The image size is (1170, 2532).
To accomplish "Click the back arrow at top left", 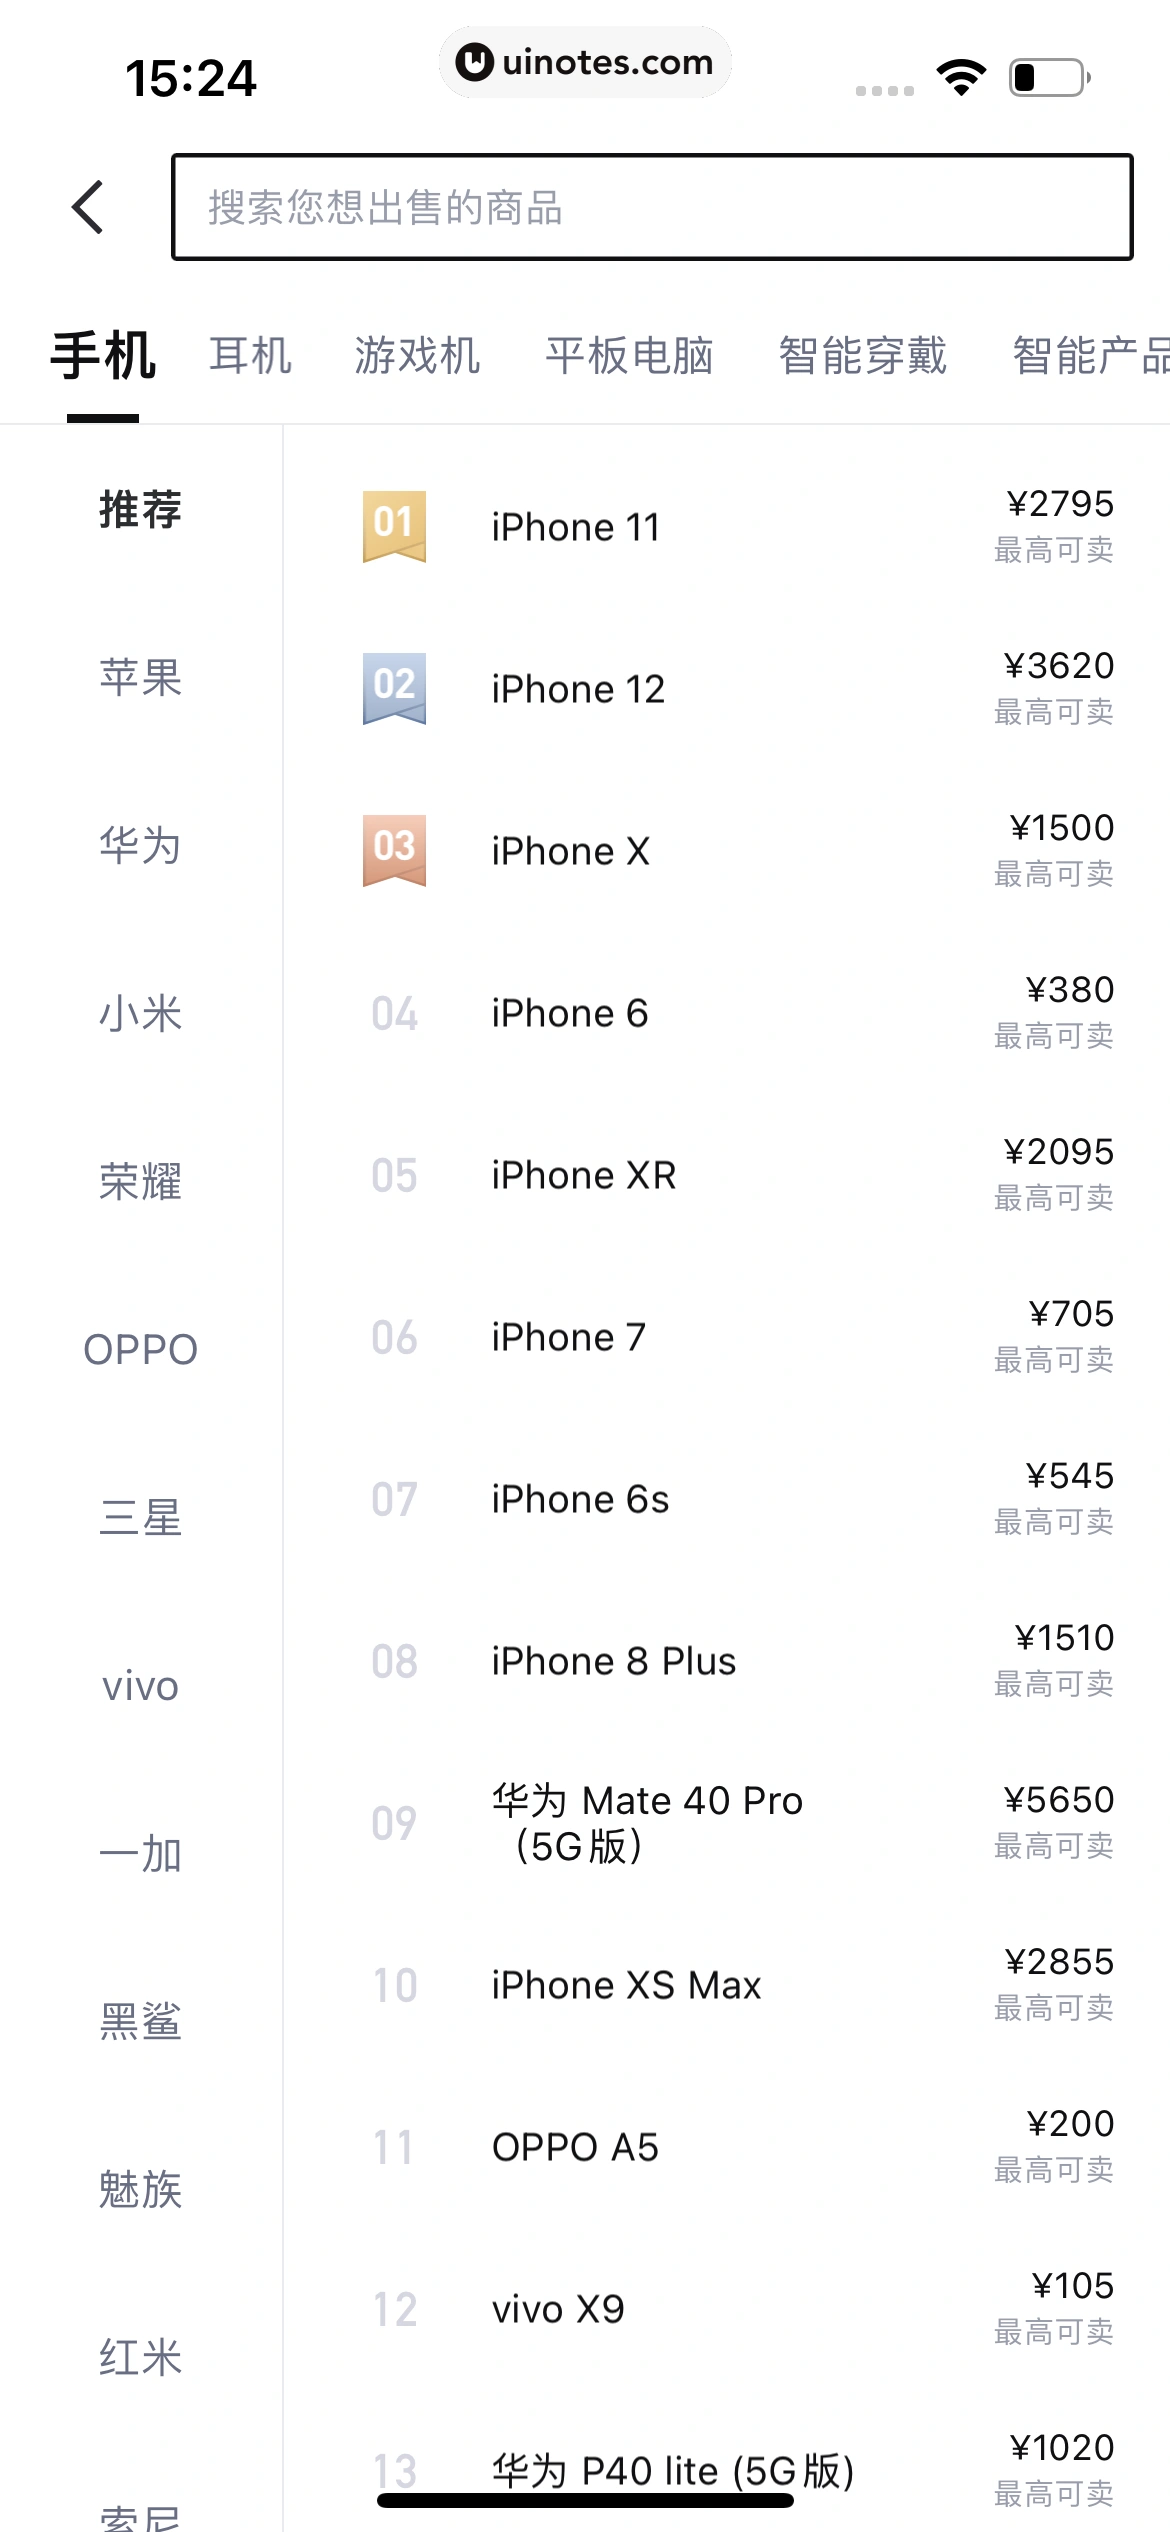I will (x=89, y=208).
